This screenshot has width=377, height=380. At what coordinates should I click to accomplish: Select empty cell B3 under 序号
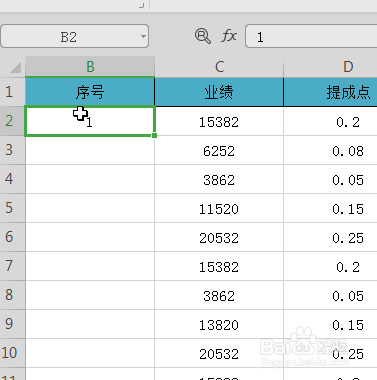[90, 150]
